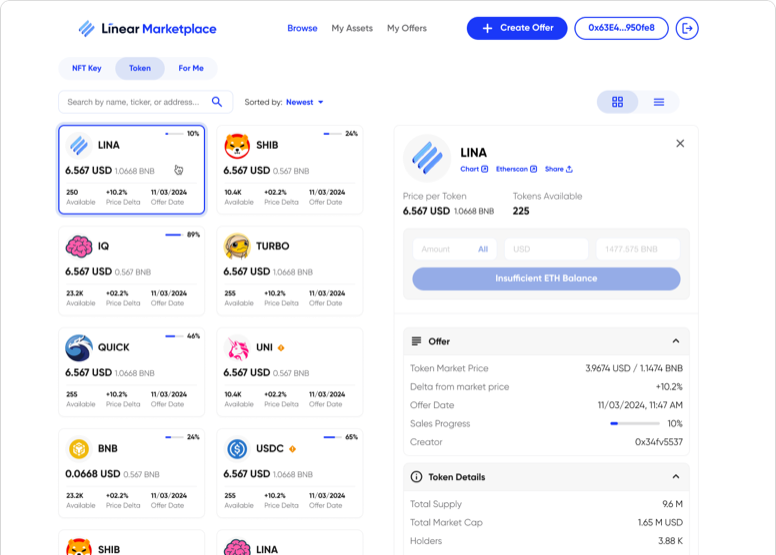The image size is (776, 555).
Task: Click the search magnifier icon
Action: (217, 102)
